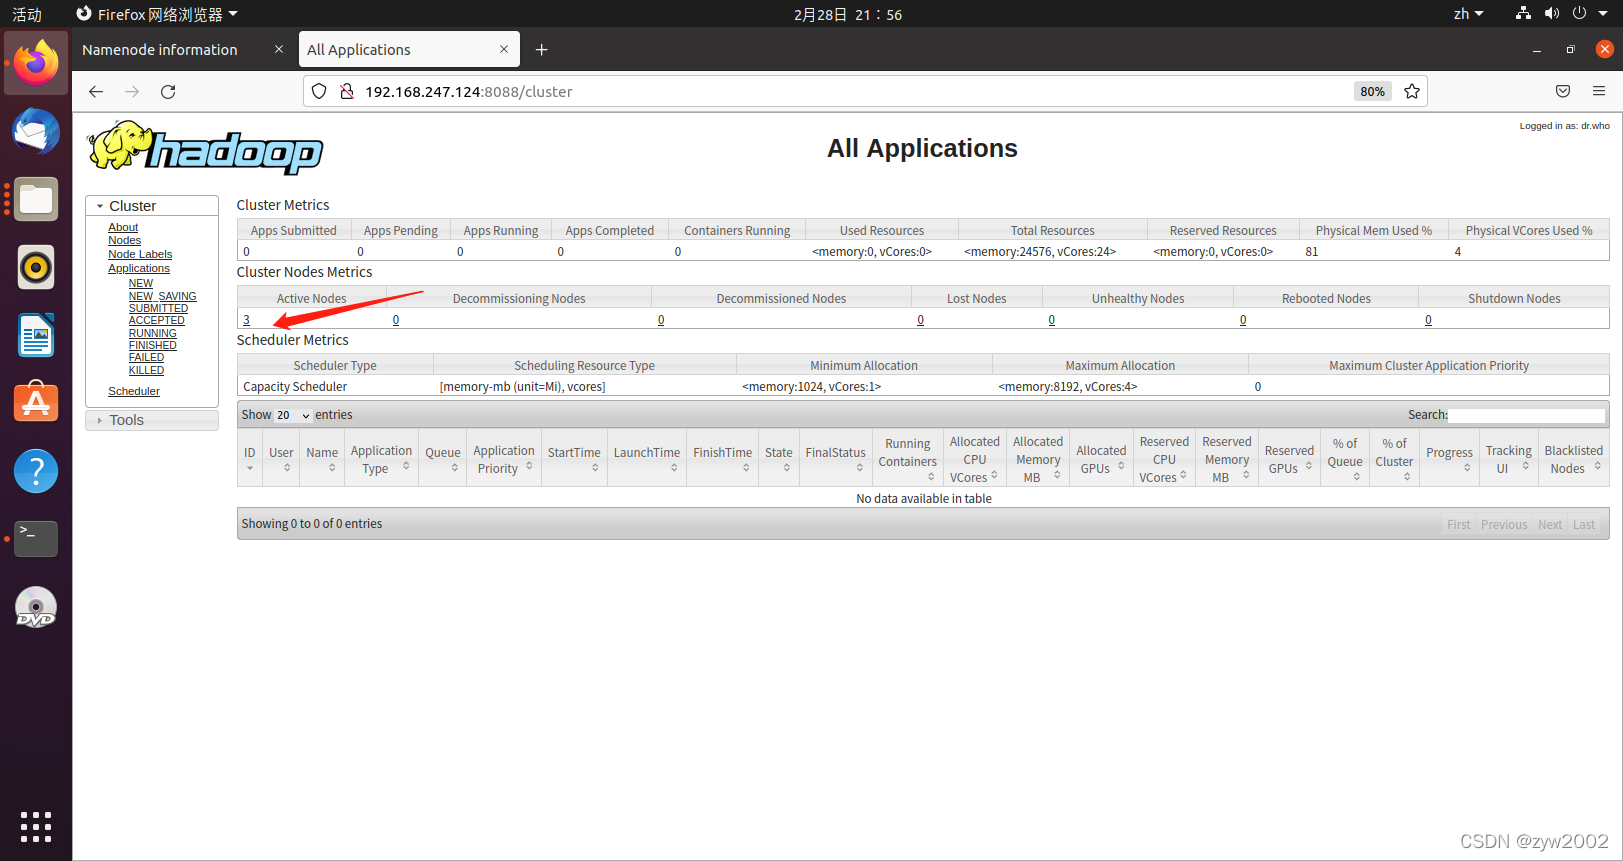The image size is (1623, 861).
Task: Open the Scheduler link
Action: [134, 391]
